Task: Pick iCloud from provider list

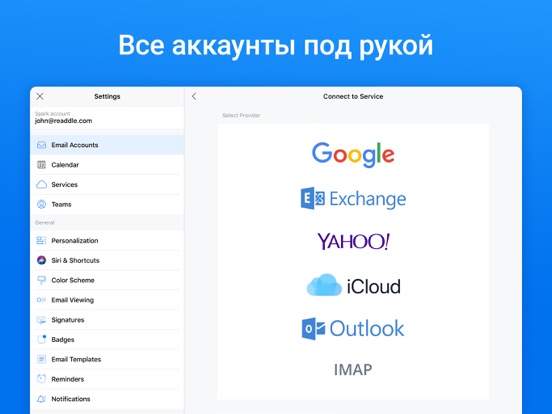Action: tap(353, 285)
